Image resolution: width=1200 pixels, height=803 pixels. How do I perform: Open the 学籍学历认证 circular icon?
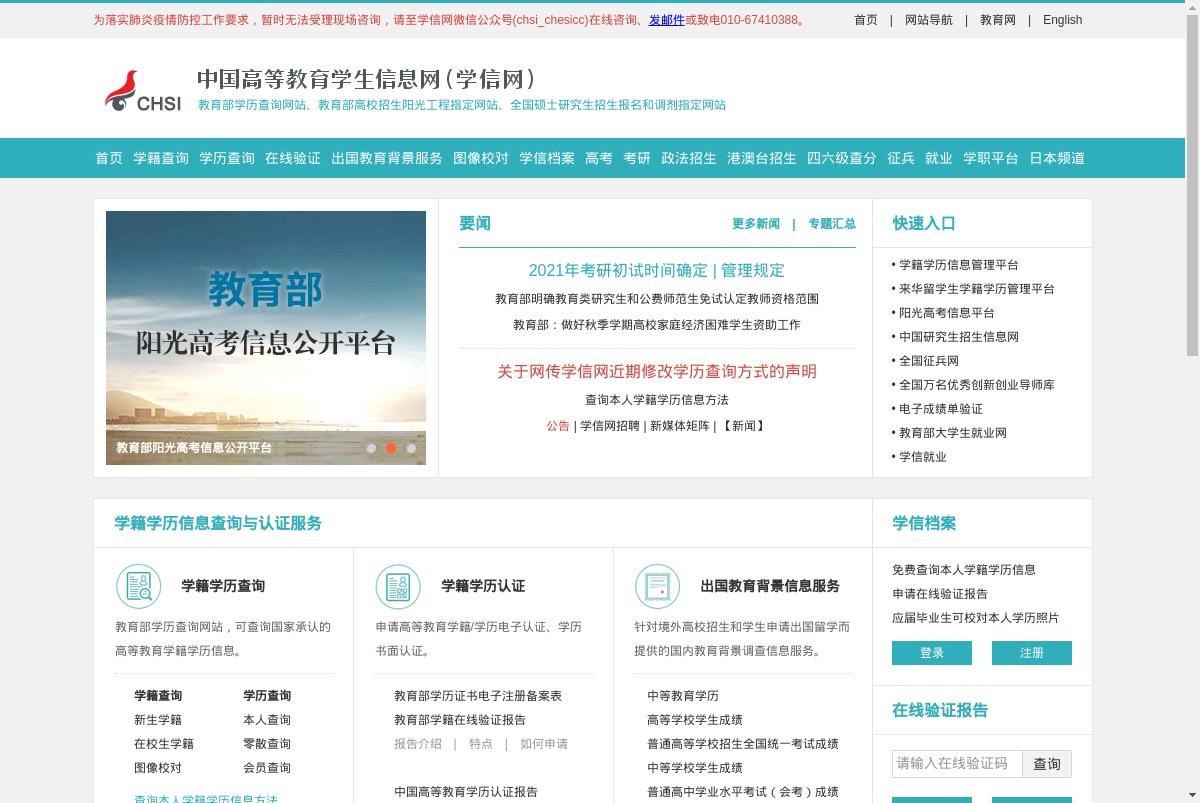(x=398, y=586)
